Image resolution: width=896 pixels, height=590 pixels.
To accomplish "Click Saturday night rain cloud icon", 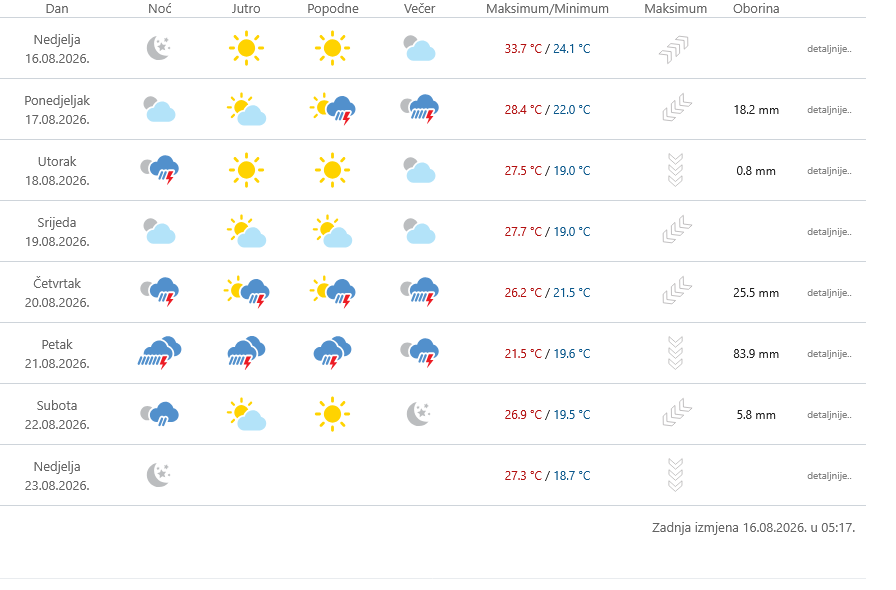I will 159,414.
